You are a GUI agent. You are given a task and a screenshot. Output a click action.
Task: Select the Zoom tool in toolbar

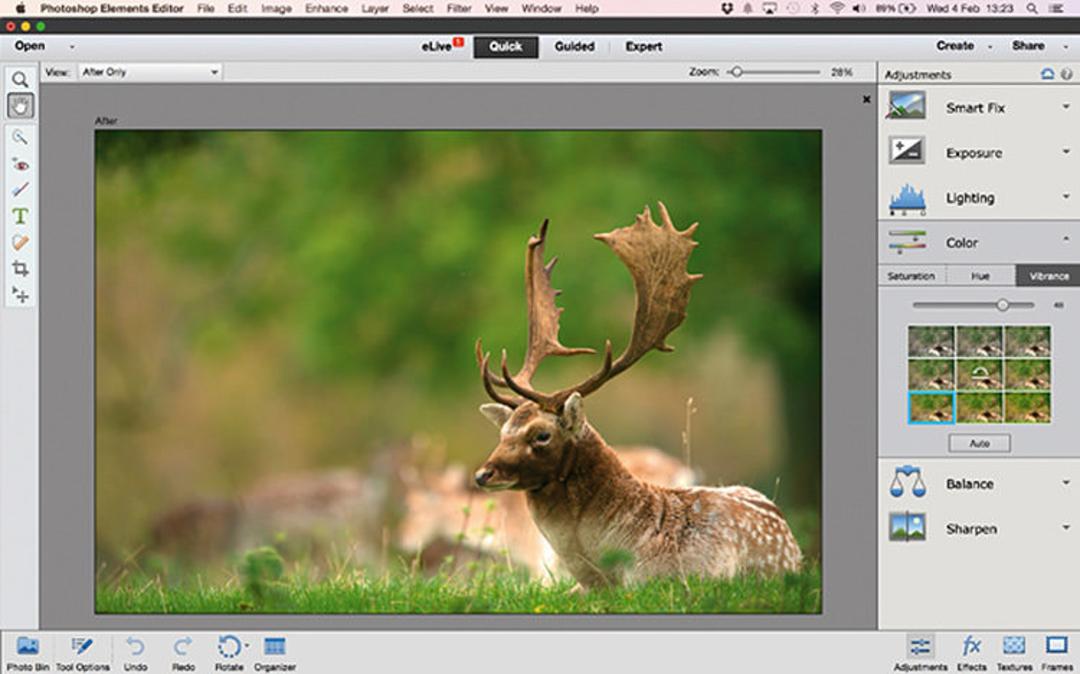click(20, 79)
